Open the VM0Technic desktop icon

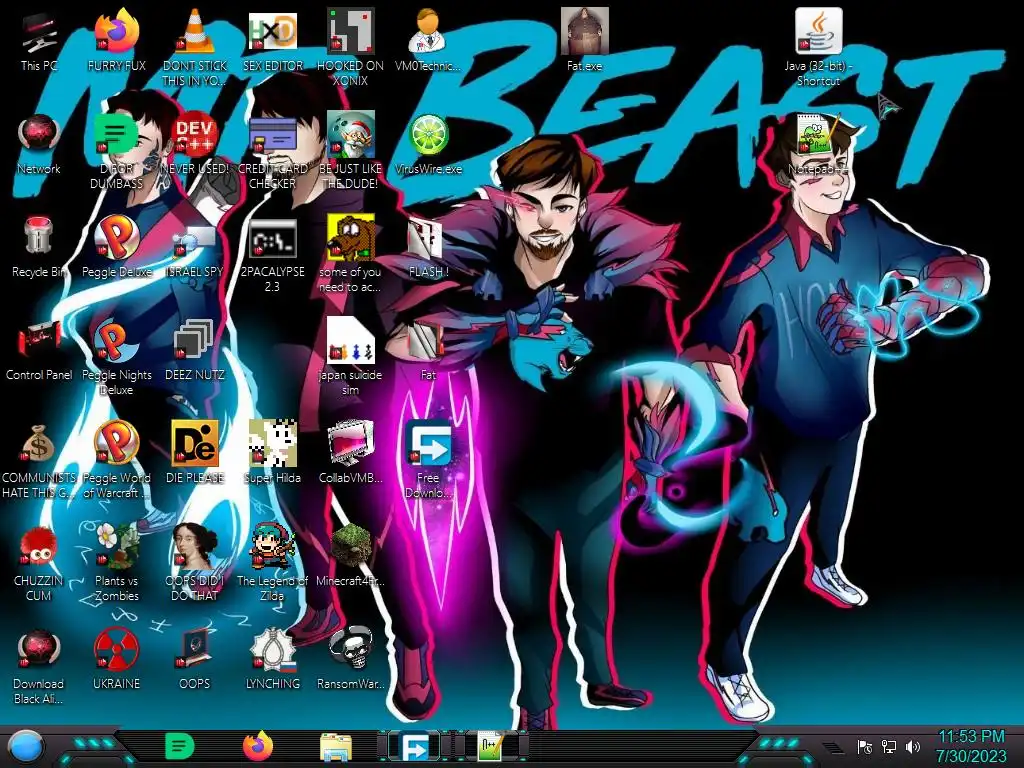(x=428, y=31)
